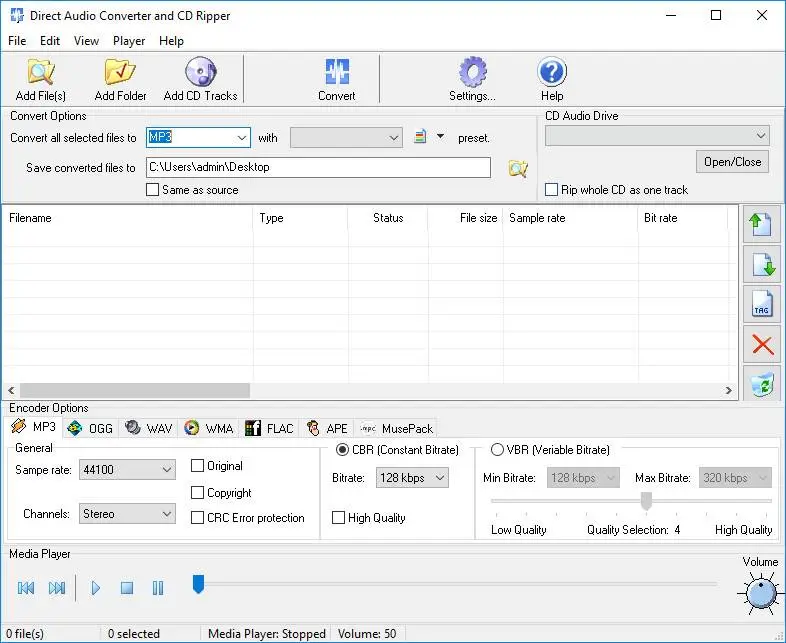786x643 pixels.
Task: Move file down in list icon
Action: click(x=761, y=265)
